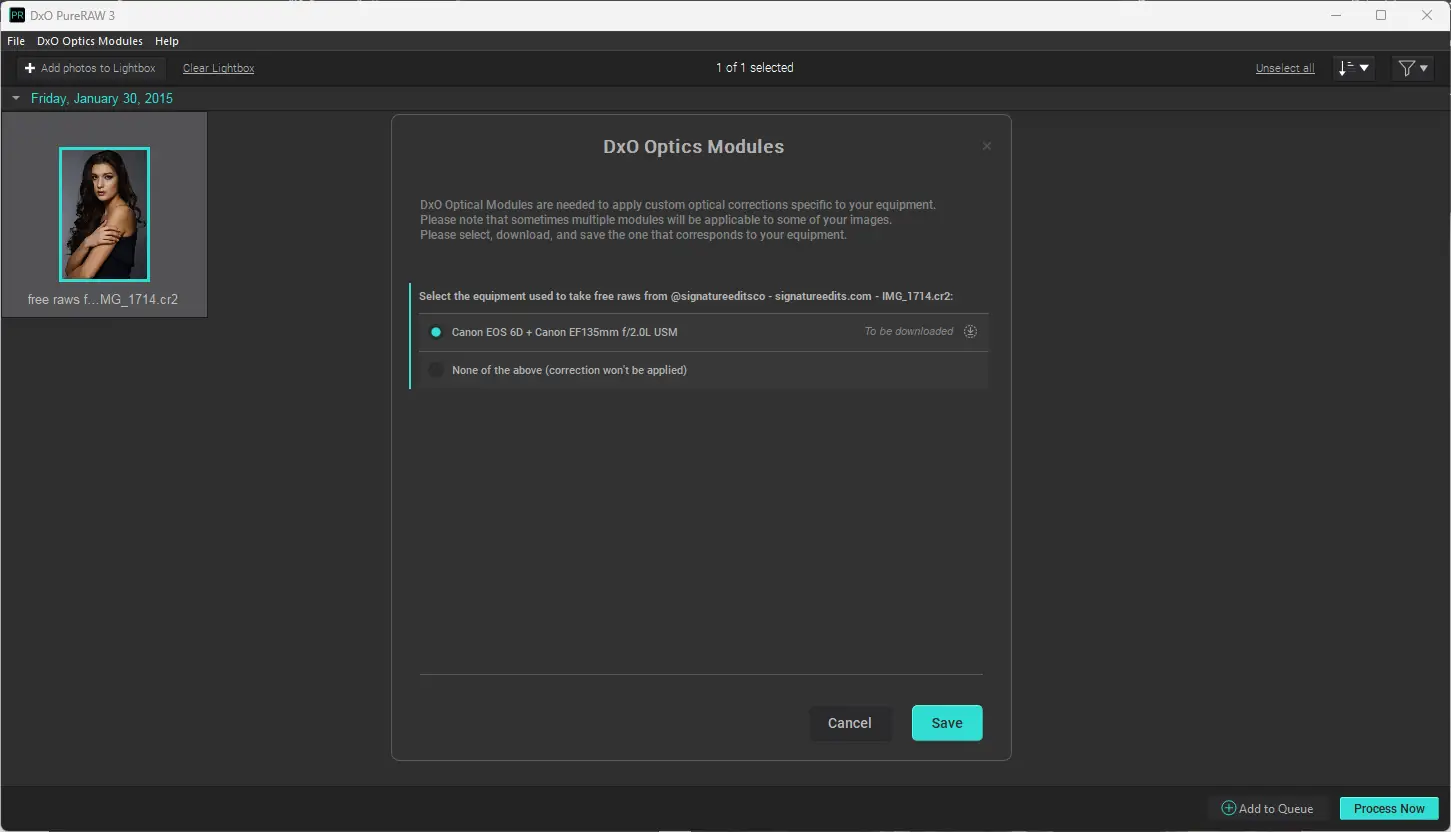Click the 'free raws f...MG_1714.cr2' file name
The height and width of the screenshot is (832, 1451).
103,299
